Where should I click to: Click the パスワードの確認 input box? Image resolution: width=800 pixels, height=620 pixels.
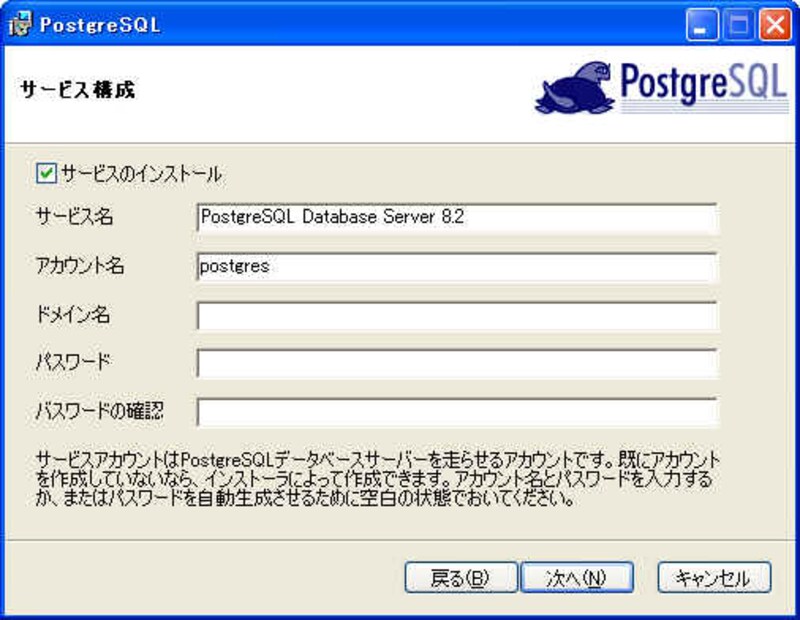(x=457, y=412)
